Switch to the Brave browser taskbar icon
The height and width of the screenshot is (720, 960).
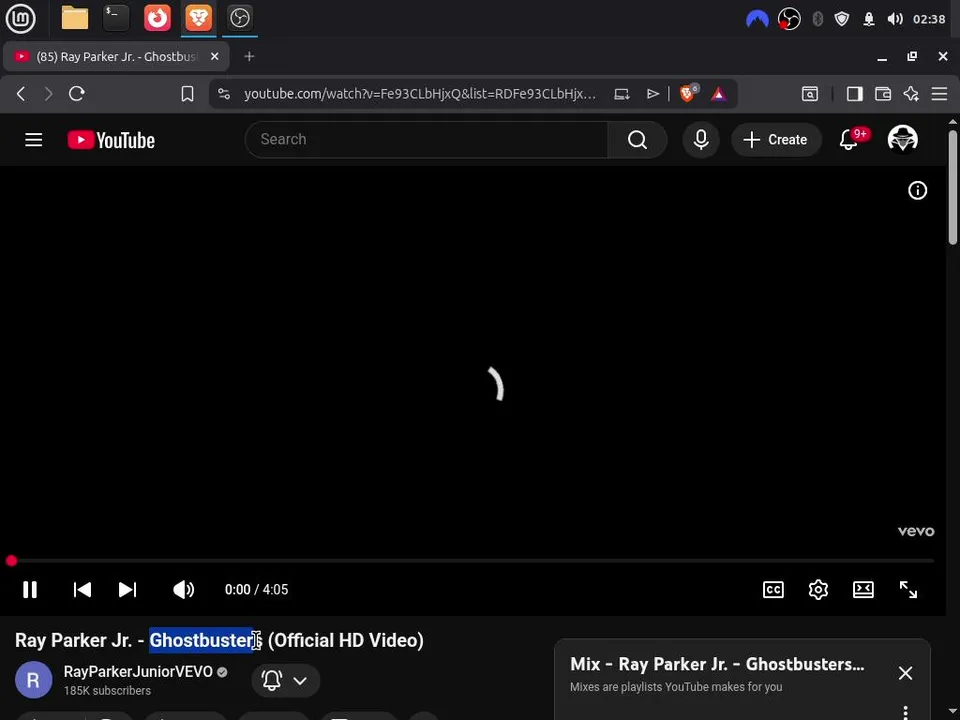coord(198,18)
